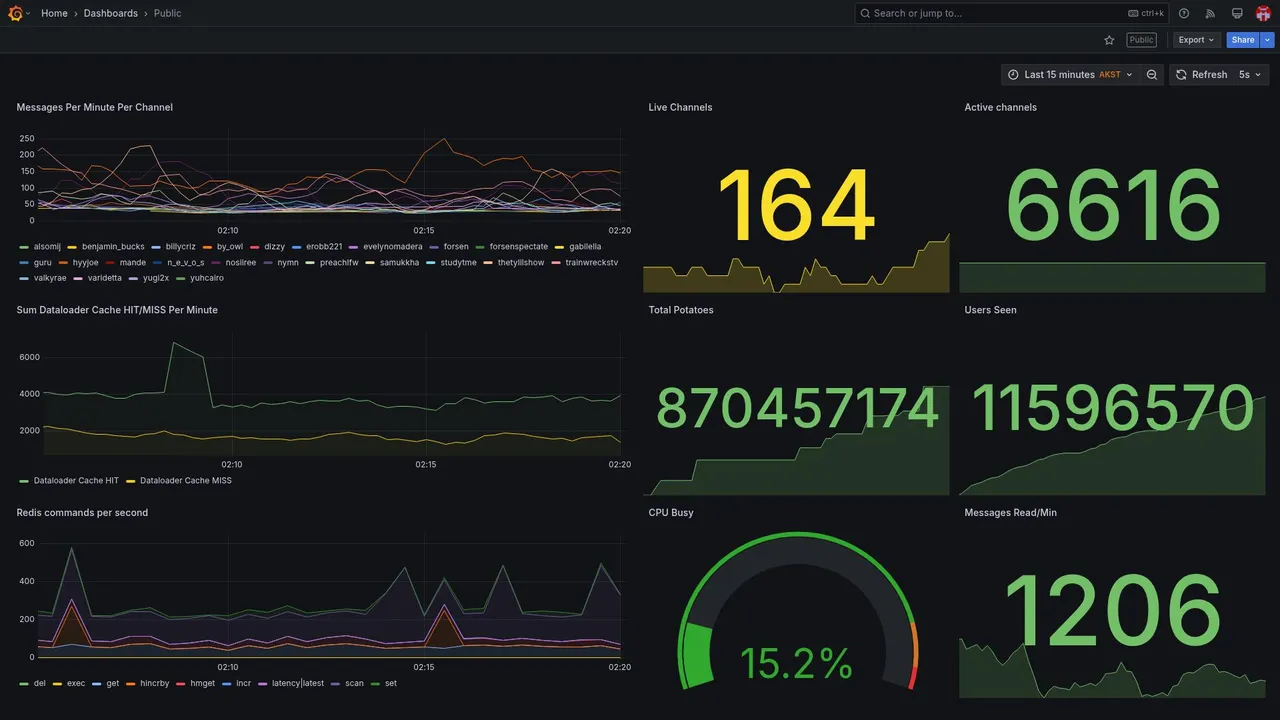1280x720 pixels.
Task: Open the Grafana logo menu
Action: [x=15, y=13]
